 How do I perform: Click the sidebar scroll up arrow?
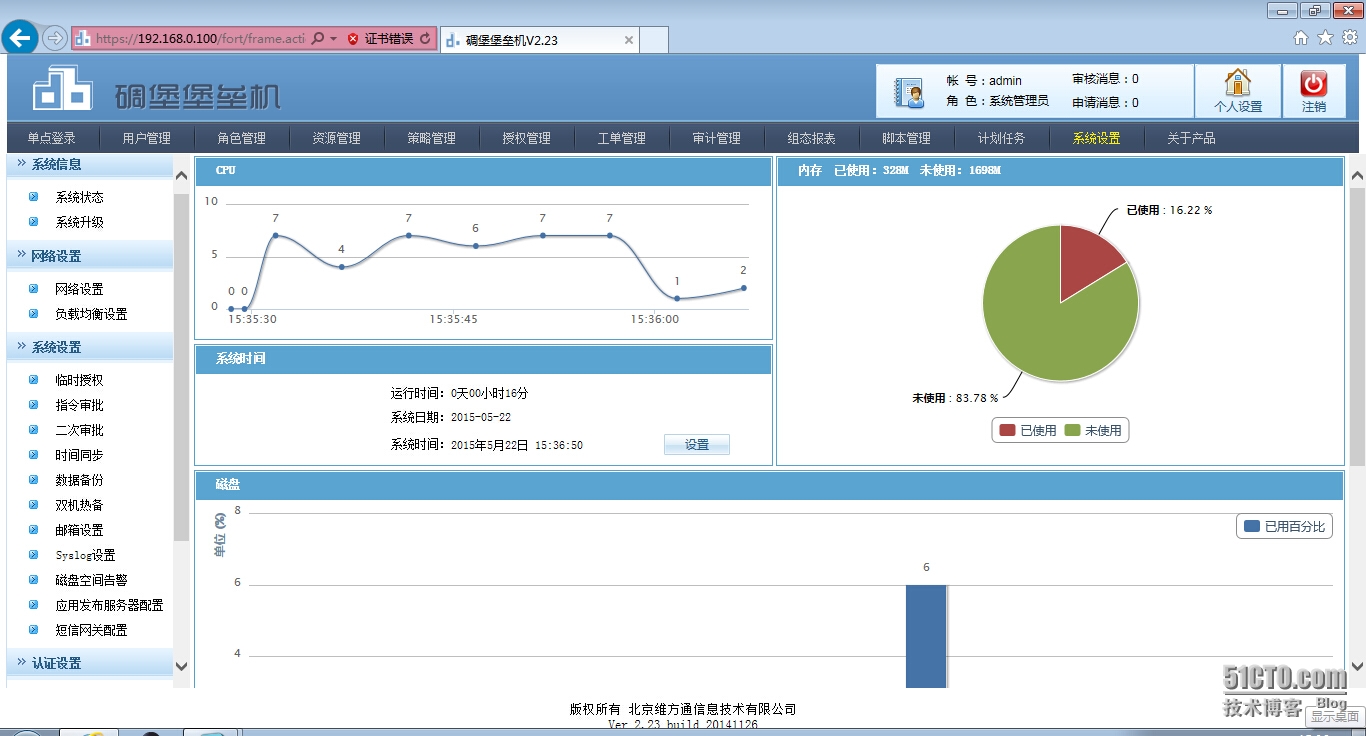[x=181, y=176]
